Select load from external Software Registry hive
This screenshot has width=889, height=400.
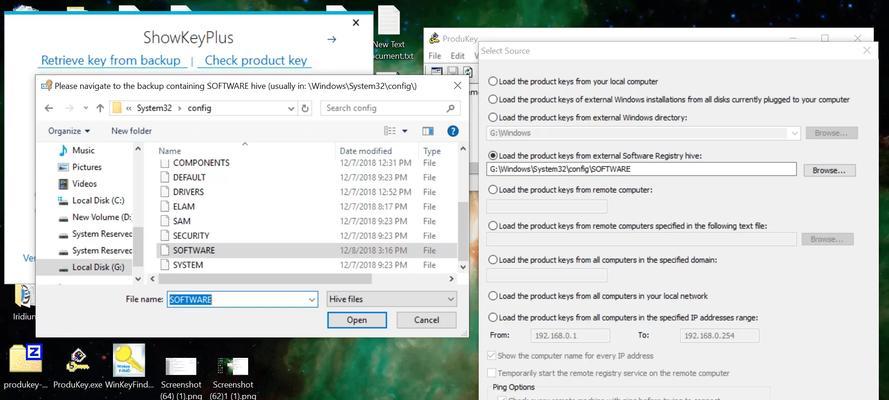493,155
